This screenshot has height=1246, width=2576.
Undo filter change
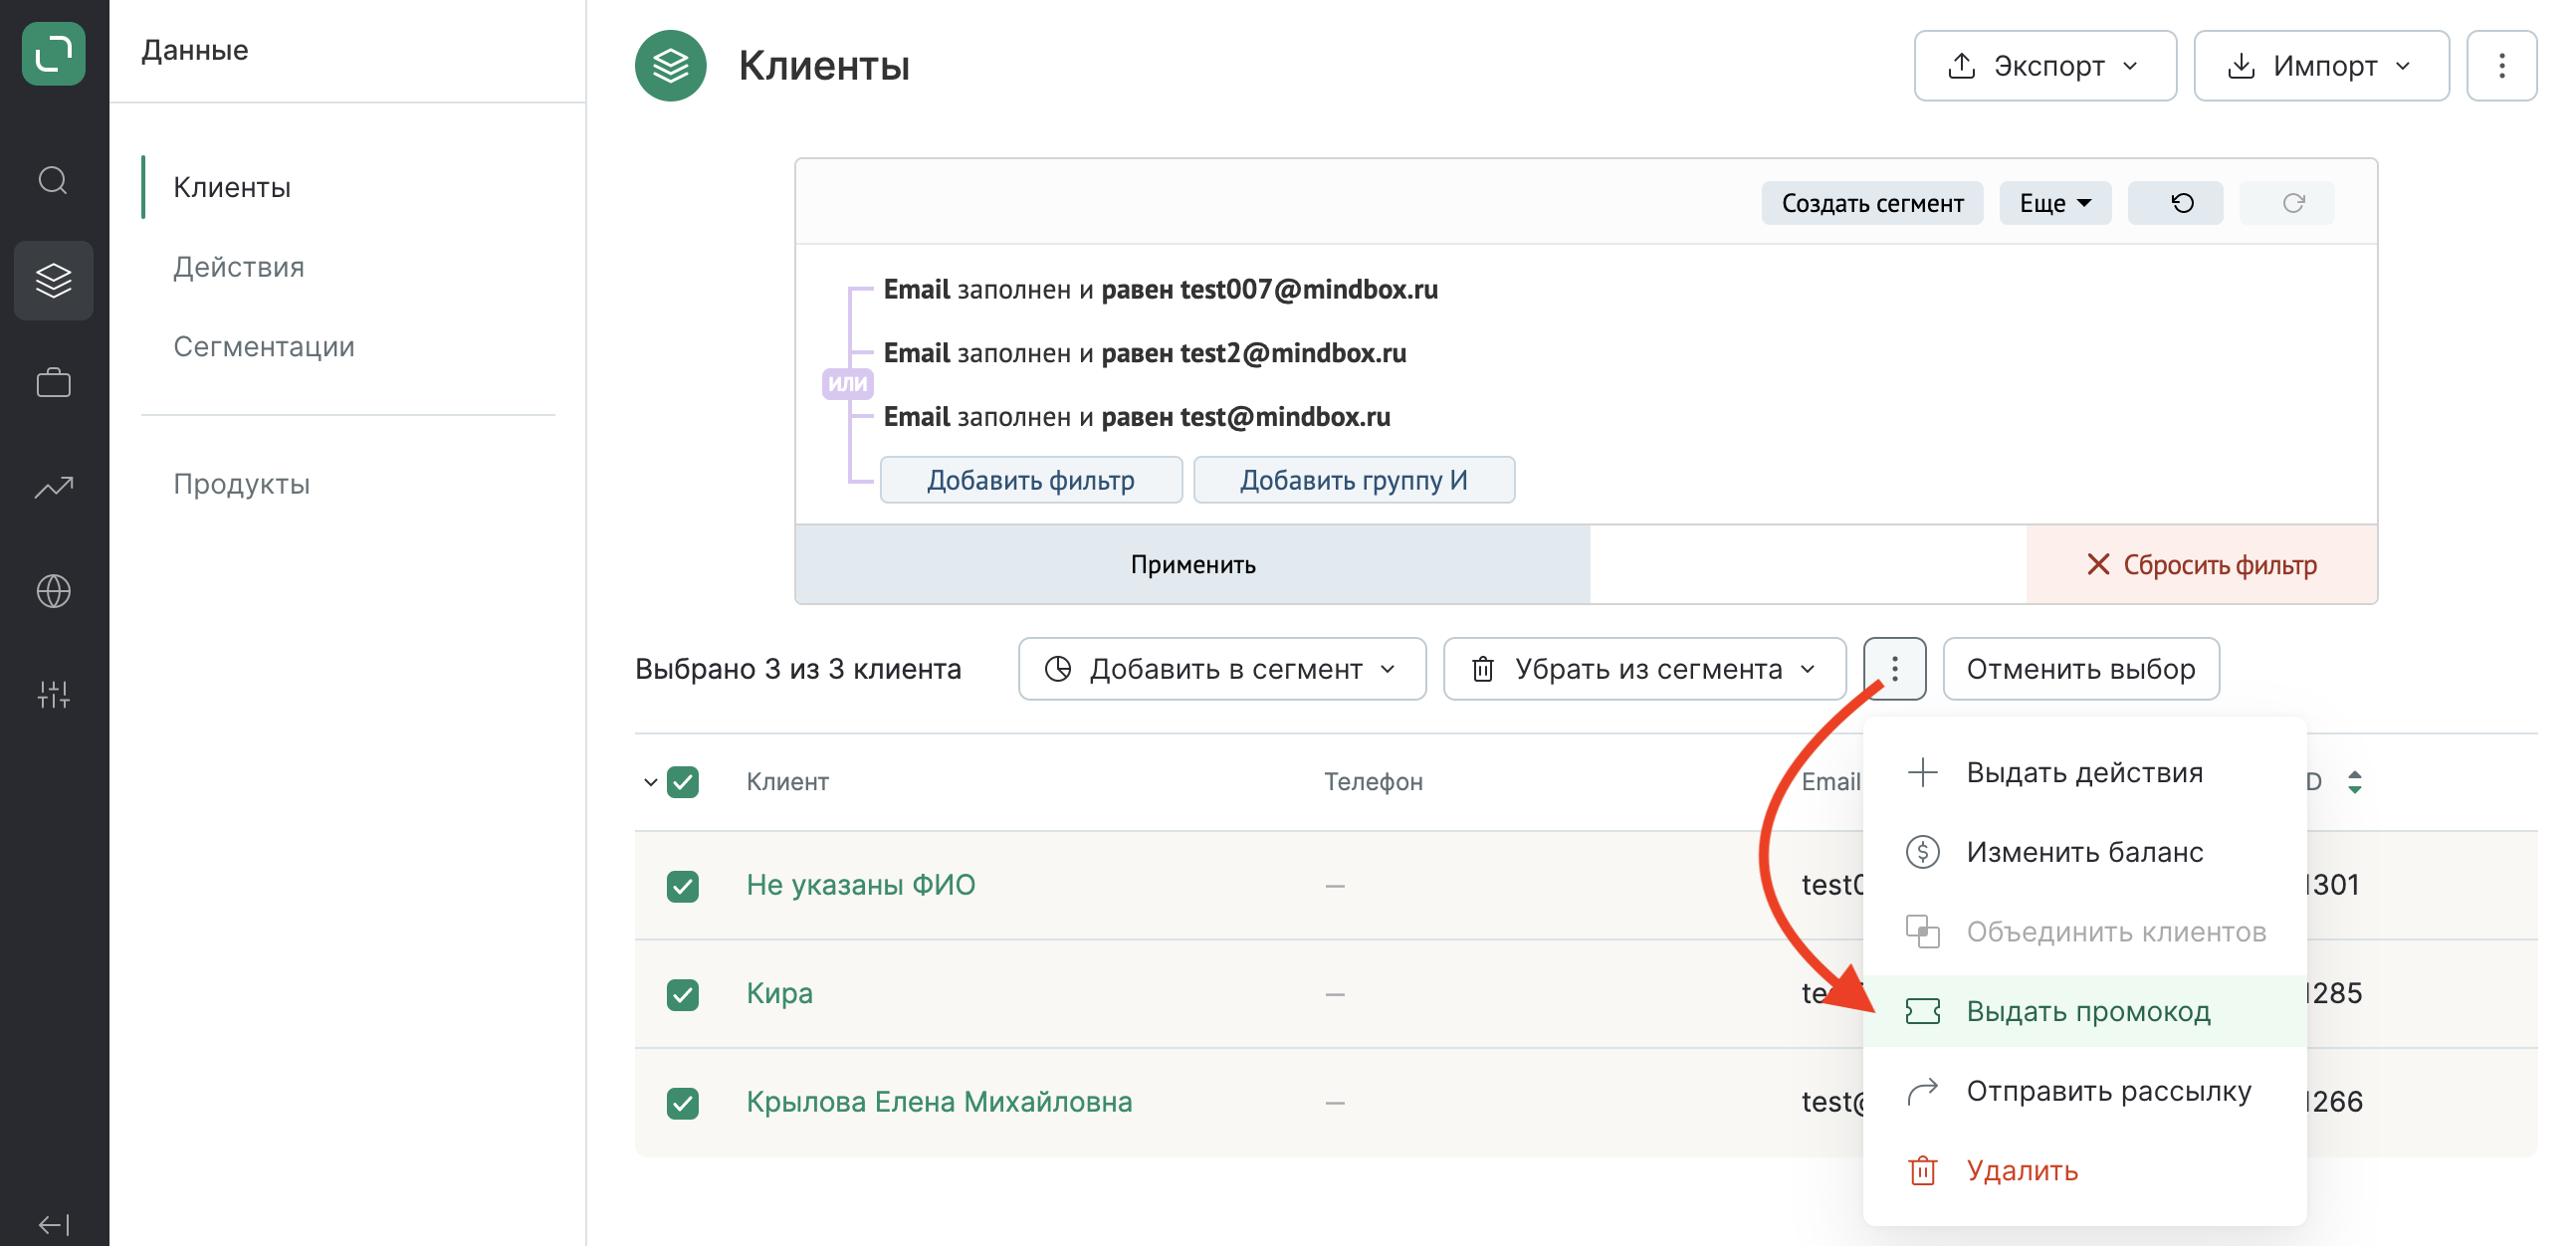(2175, 203)
